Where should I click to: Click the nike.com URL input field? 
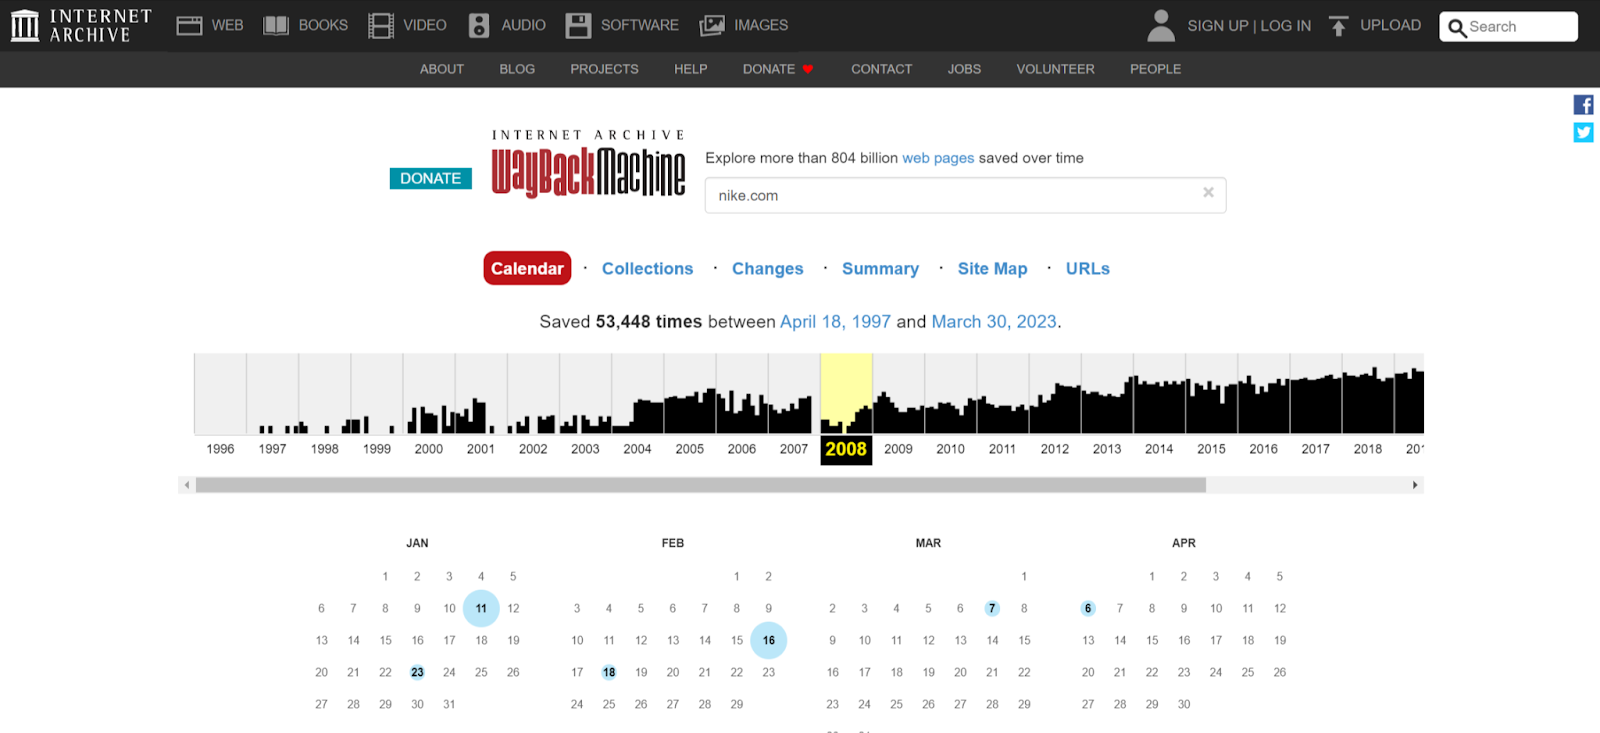tap(965, 195)
